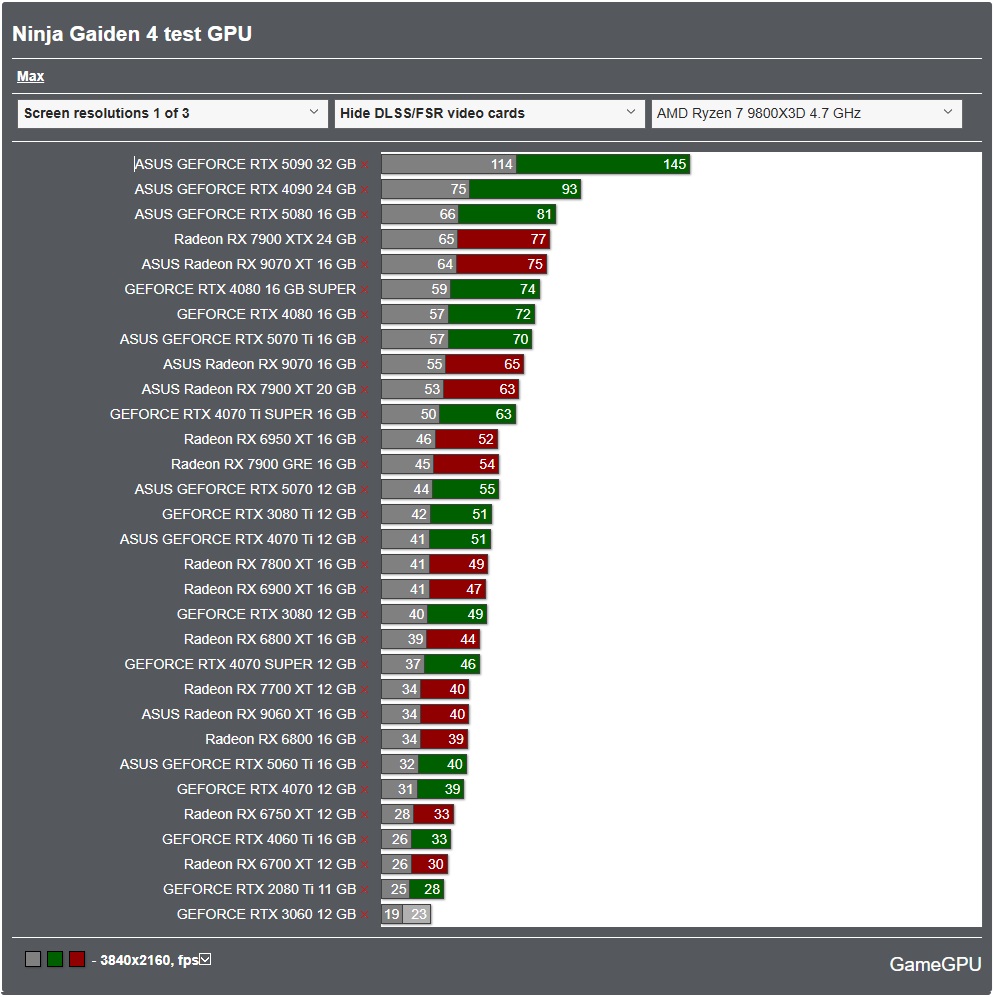Toggle the fps checkbox in the legend

[205, 958]
